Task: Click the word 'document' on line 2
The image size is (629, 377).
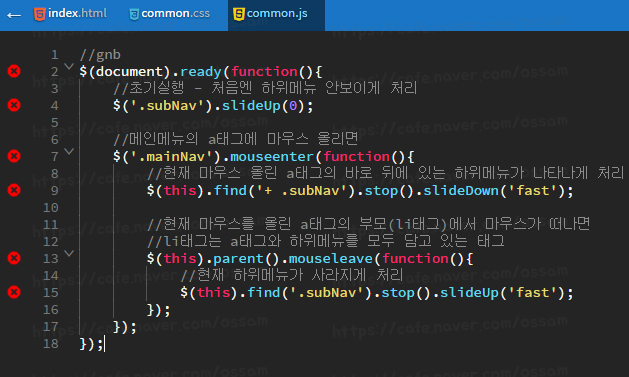Action: [129, 72]
